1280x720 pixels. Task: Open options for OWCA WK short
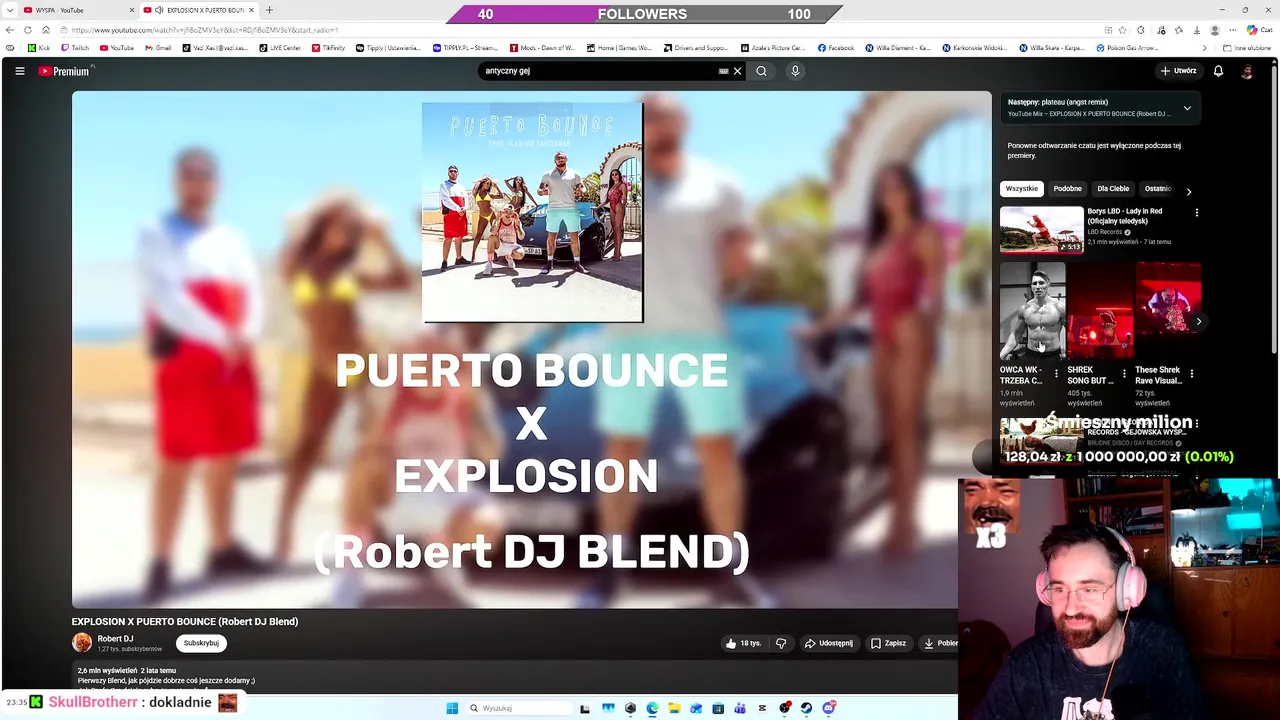[x=1056, y=374]
